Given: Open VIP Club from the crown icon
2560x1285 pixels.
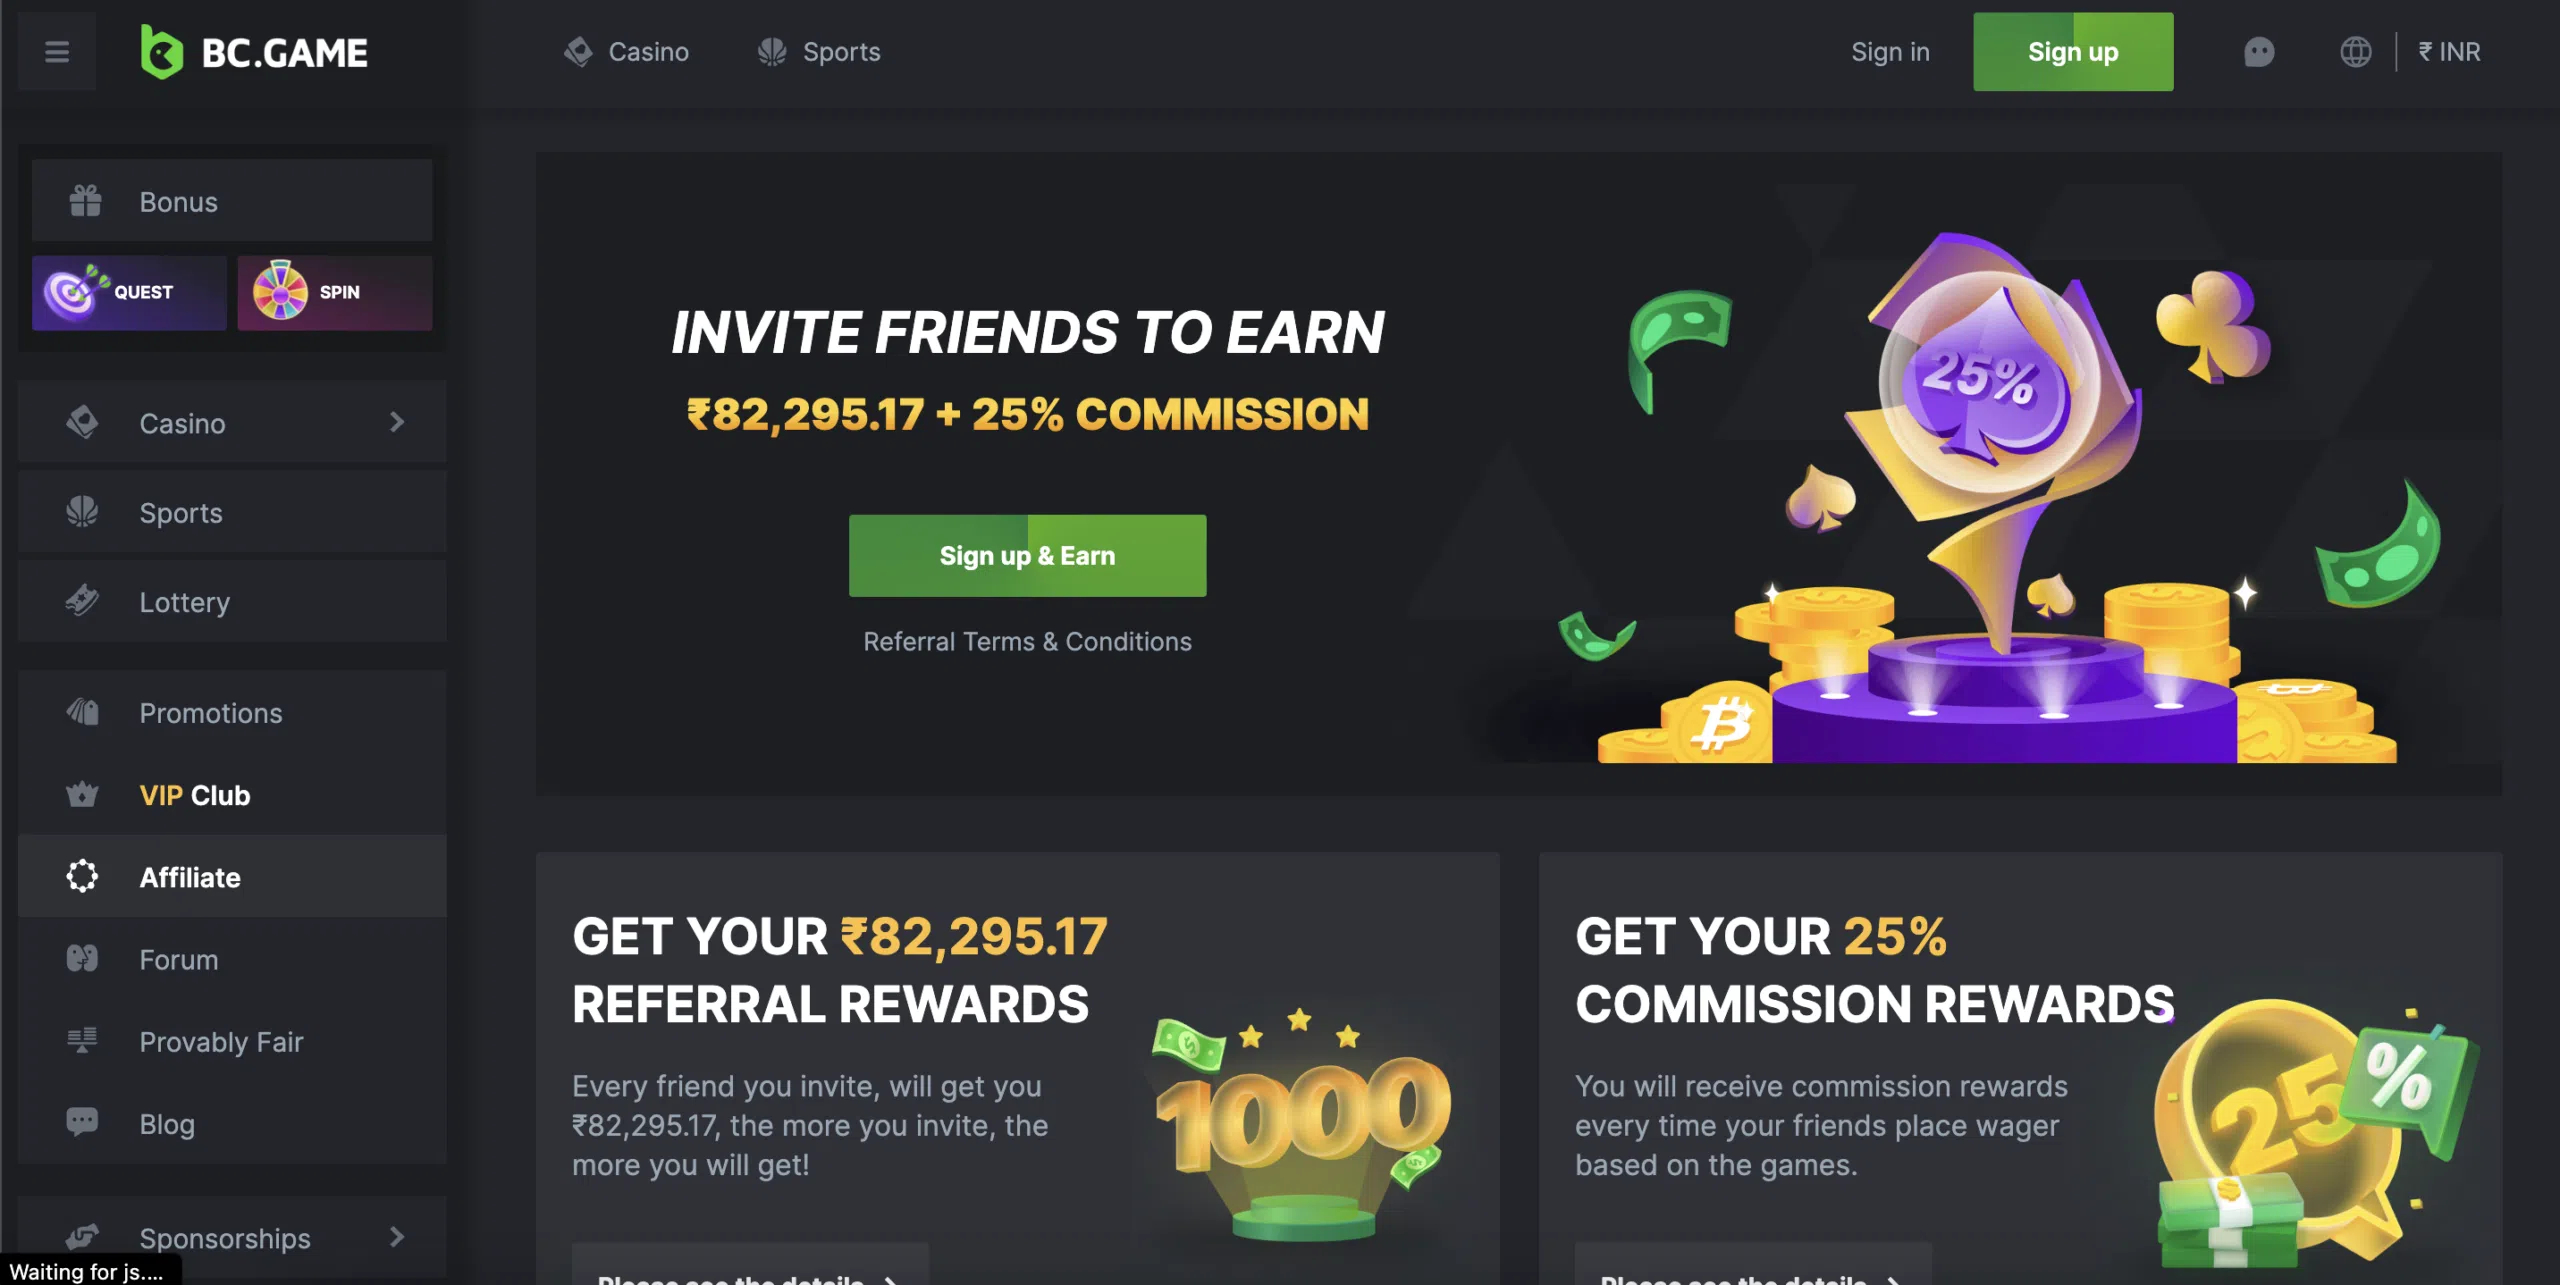Looking at the screenshot, I should [82, 795].
